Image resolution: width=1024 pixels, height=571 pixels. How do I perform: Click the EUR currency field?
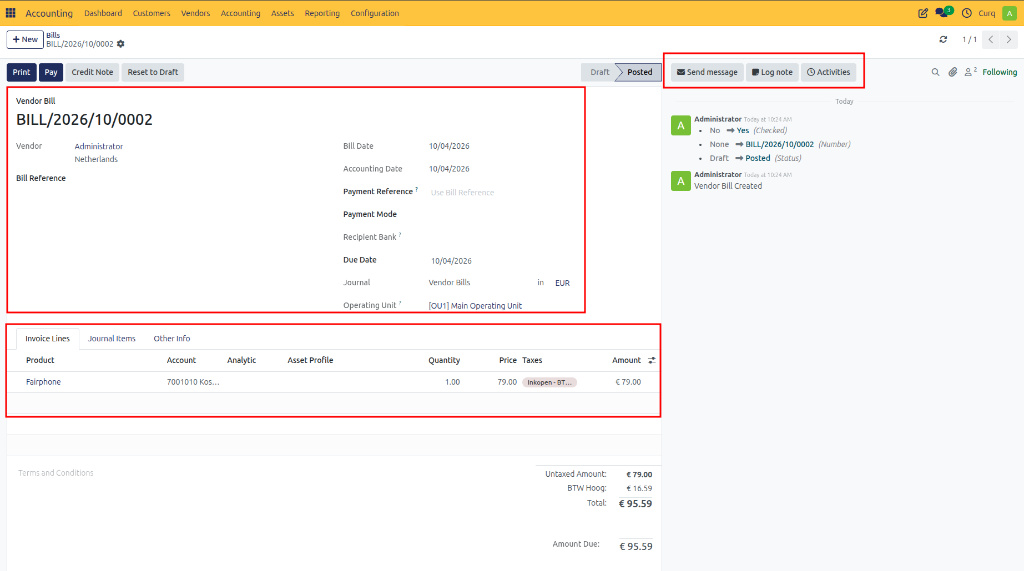(x=562, y=283)
